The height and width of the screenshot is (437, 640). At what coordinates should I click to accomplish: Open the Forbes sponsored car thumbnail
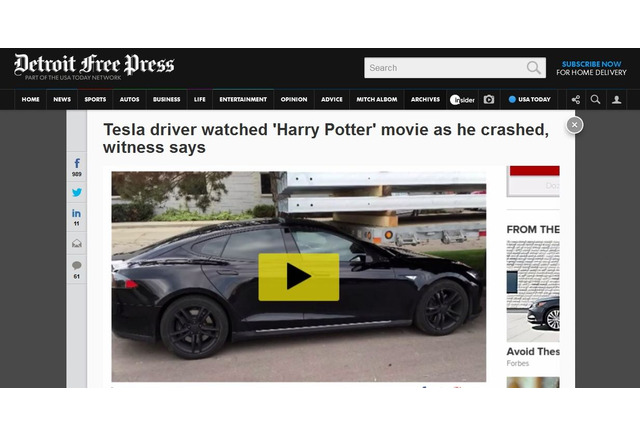click(x=533, y=291)
